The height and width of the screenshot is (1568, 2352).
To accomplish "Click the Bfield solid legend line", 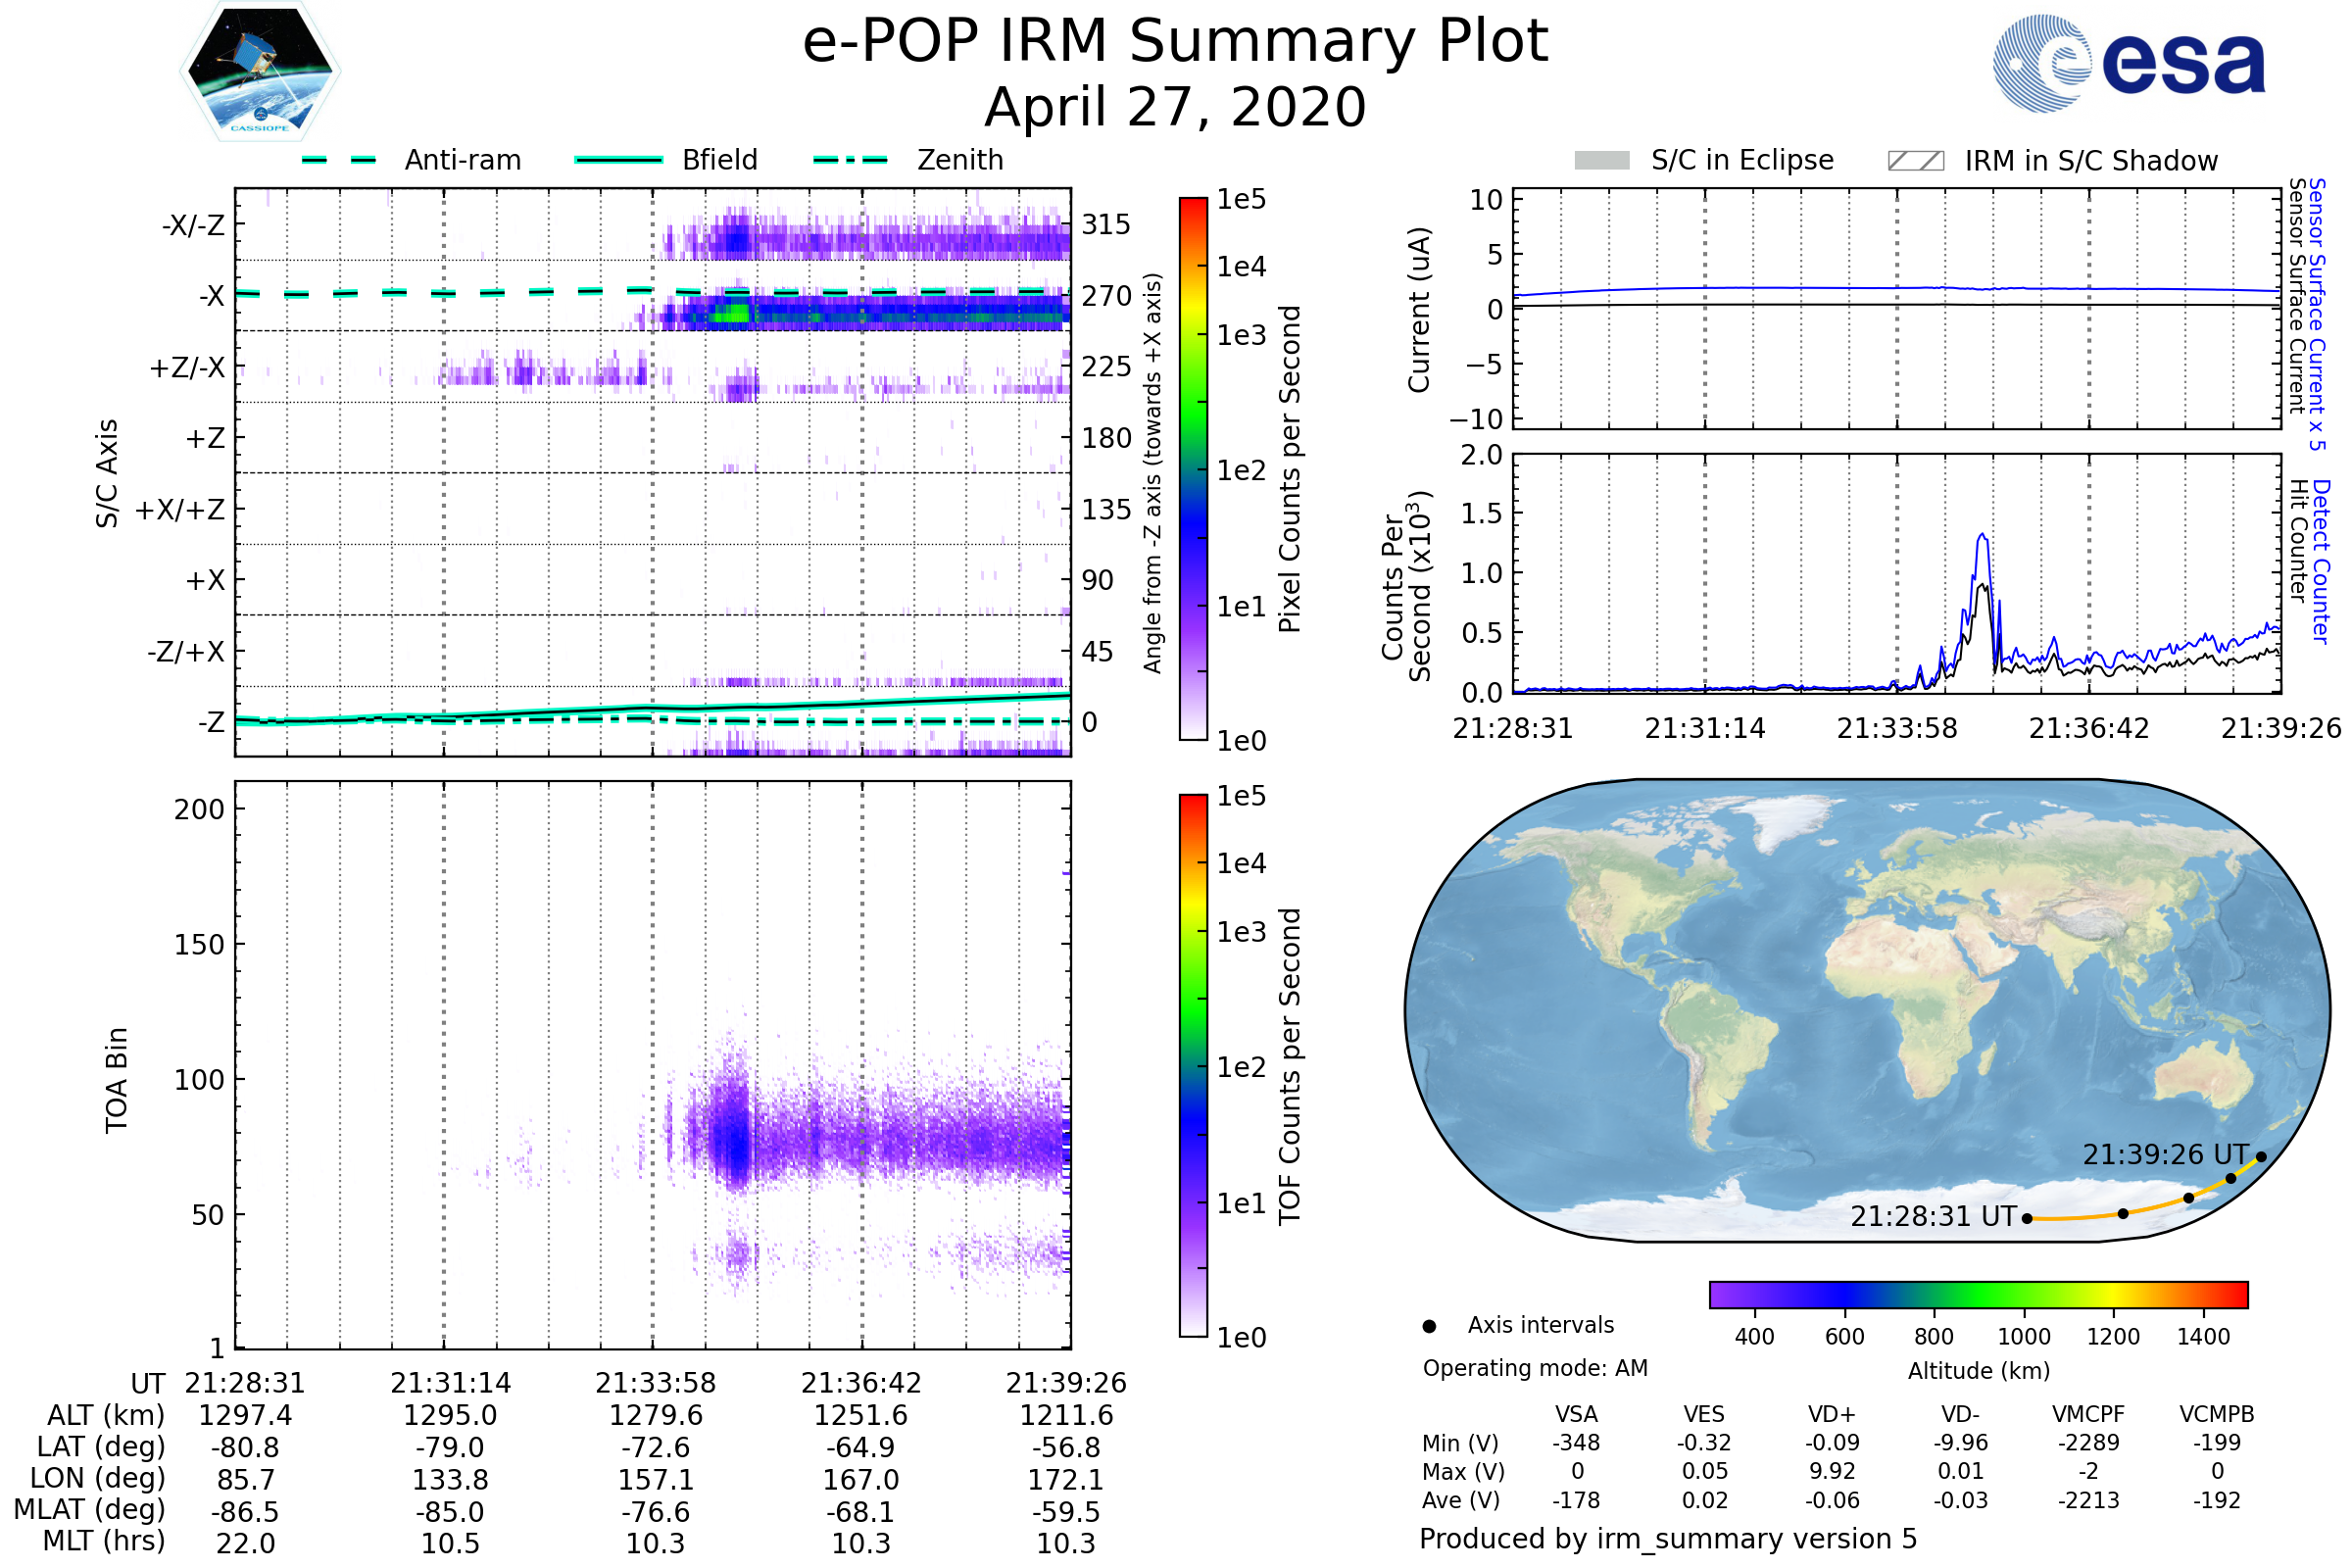I will [619, 160].
